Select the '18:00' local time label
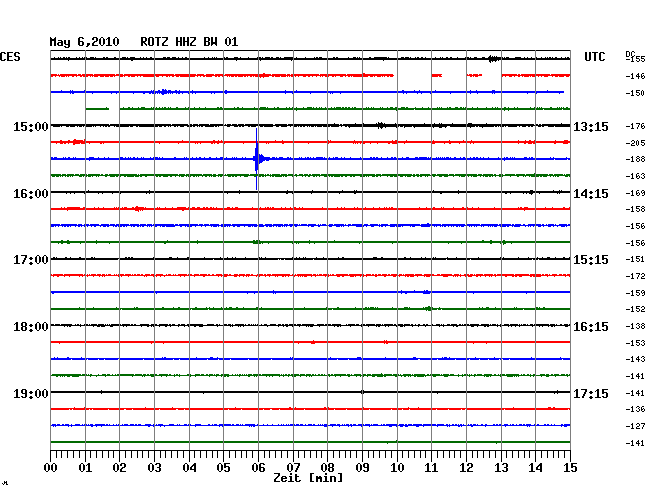 [x=31, y=327]
